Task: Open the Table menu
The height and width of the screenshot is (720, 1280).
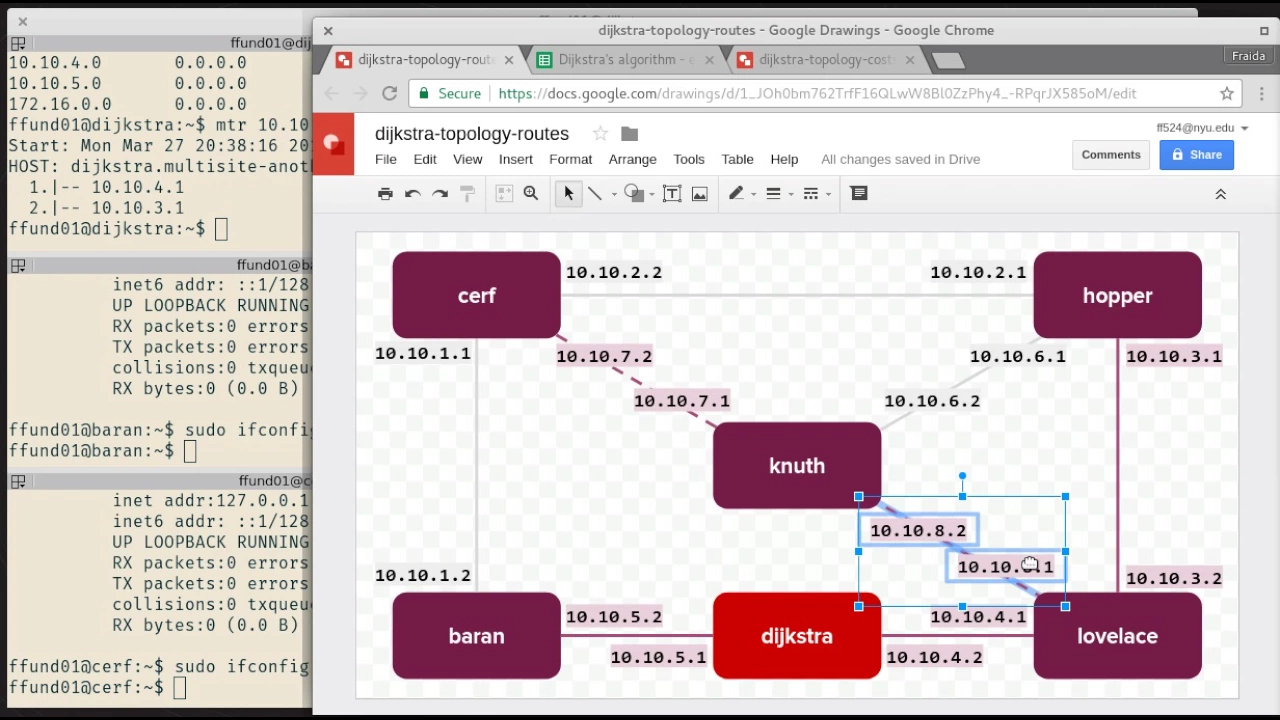Action: point(738,159)
